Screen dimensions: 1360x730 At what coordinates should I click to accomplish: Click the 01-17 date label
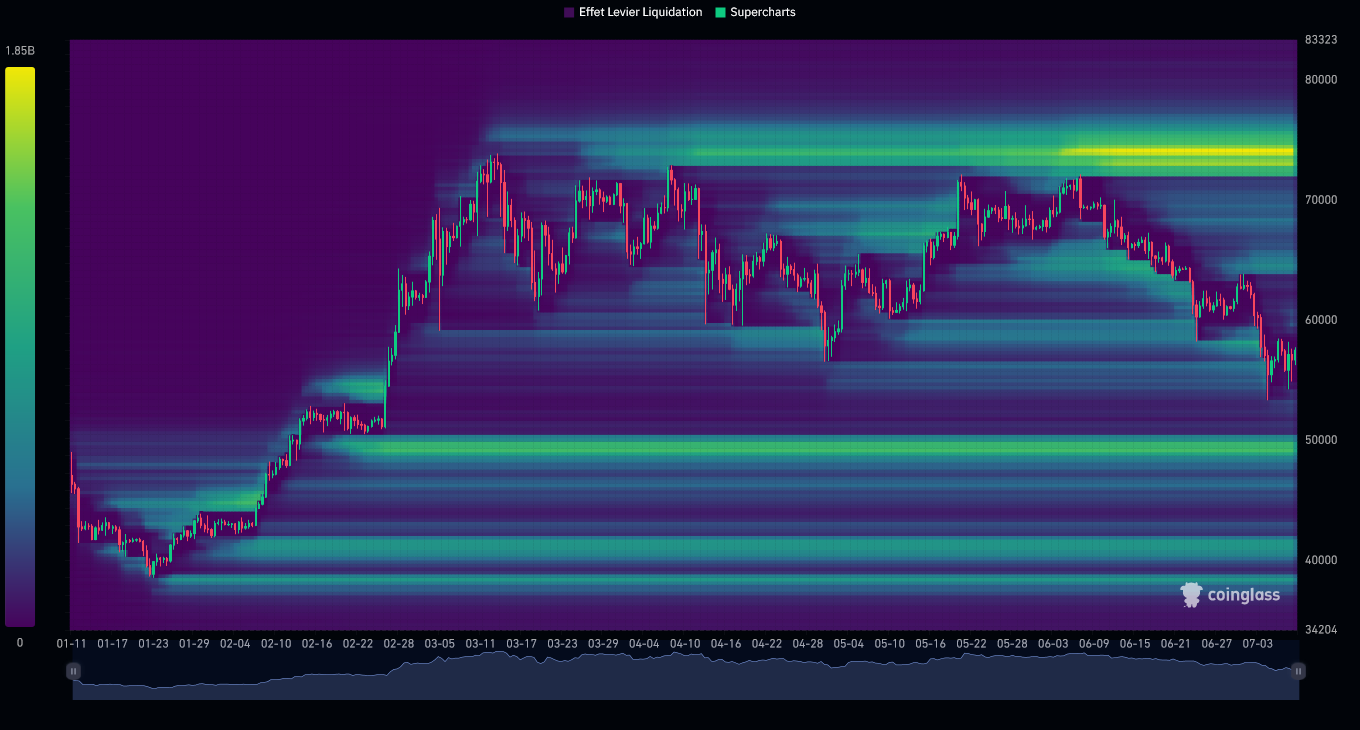pyautogui.click(x=112, y=644)
